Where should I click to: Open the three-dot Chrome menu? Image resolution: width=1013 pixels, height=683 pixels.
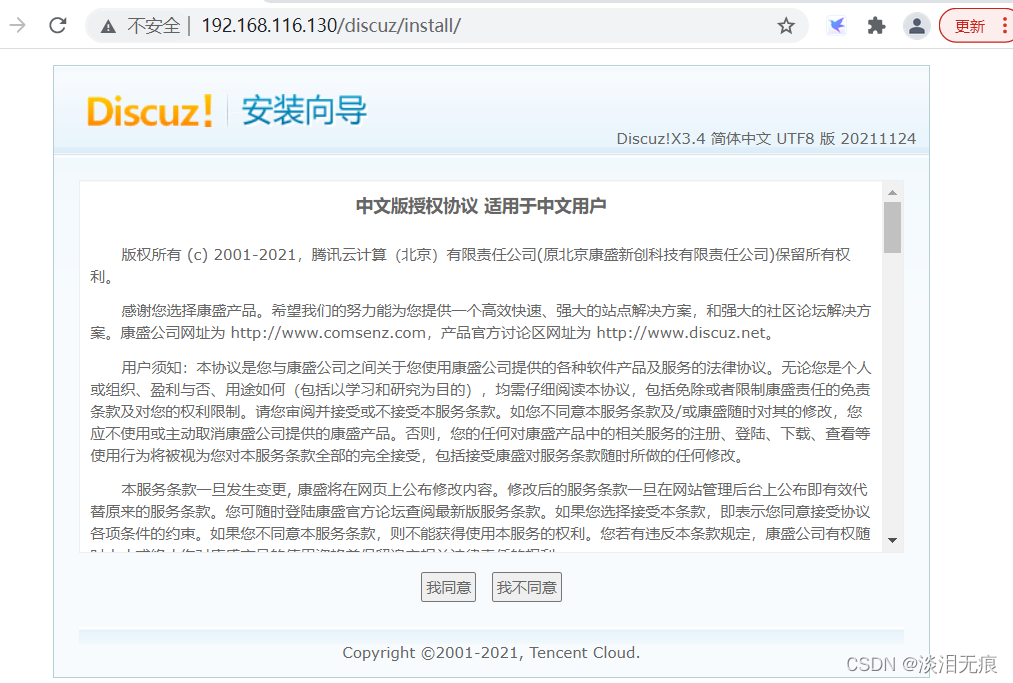click(x=1004, y=26)
